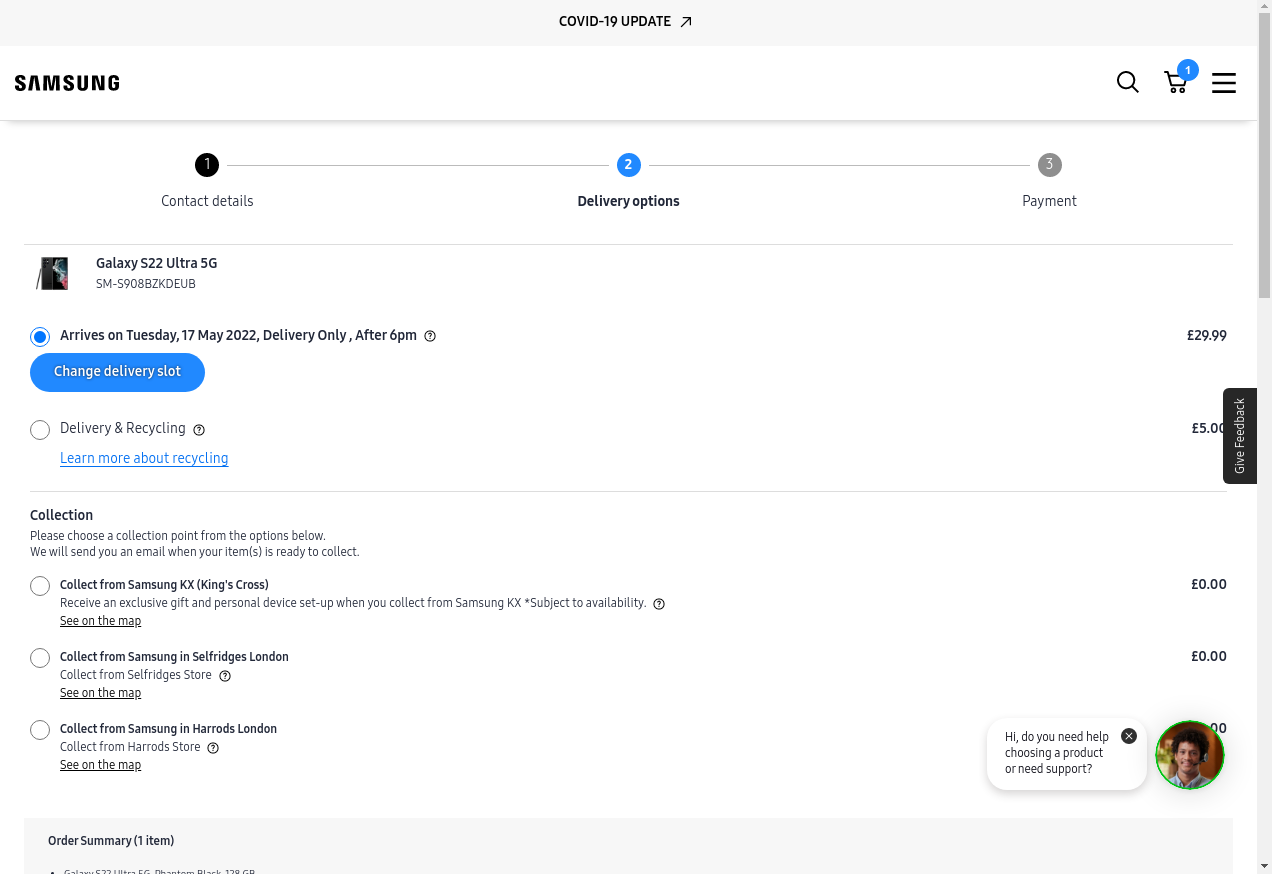The height and width of the screenshot is (874, 1272).
Task: Click help icon next to delivery arrival time
Action: click(x=430, y=336)
